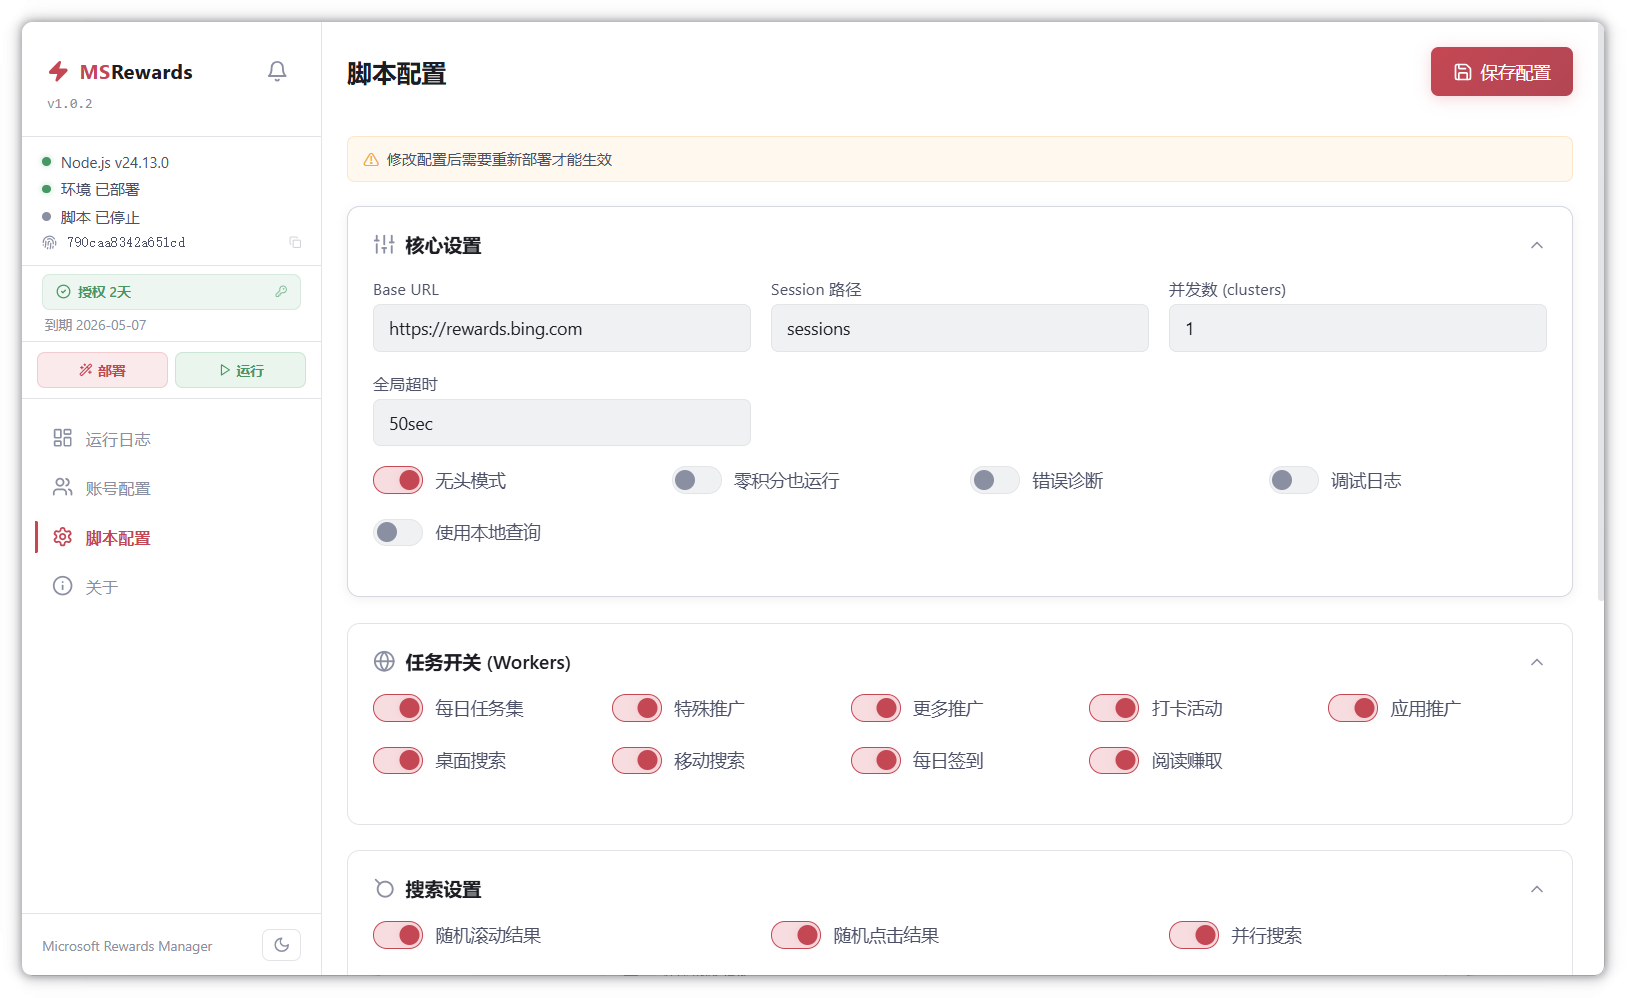
Task: Click the device ID 790caa8342a651cd
Action: click(126, 243)
